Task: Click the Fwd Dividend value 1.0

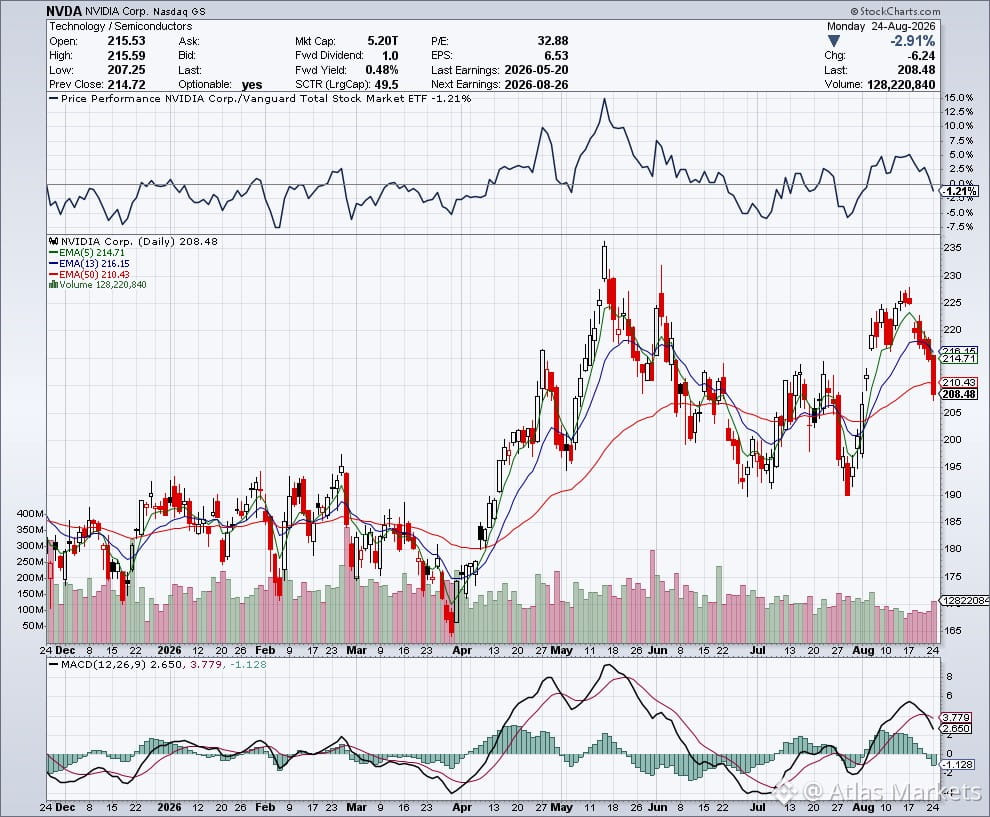Action: pyautogui.click(x=390, y=56)
